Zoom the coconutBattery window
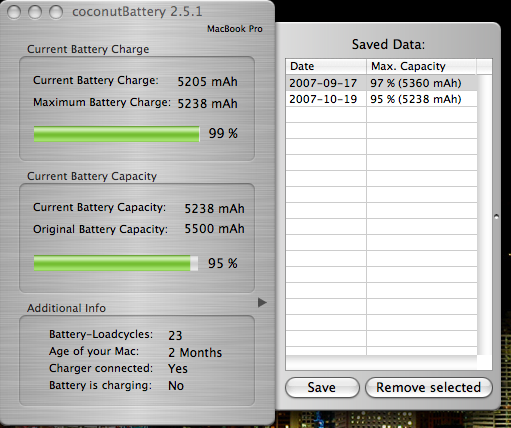Viewport: 511px width, 428px height. tap(56, 12)
